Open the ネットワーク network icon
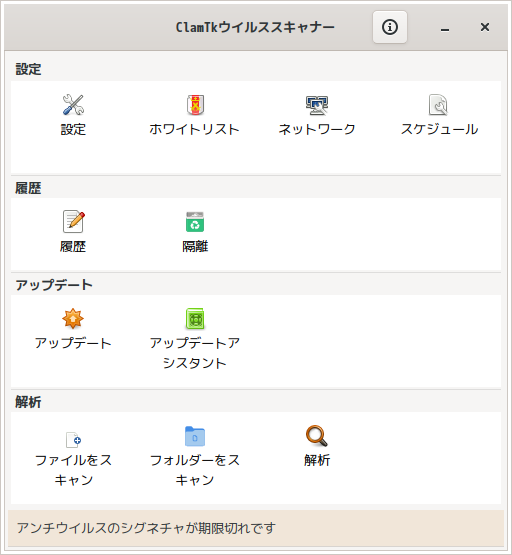 317,105
